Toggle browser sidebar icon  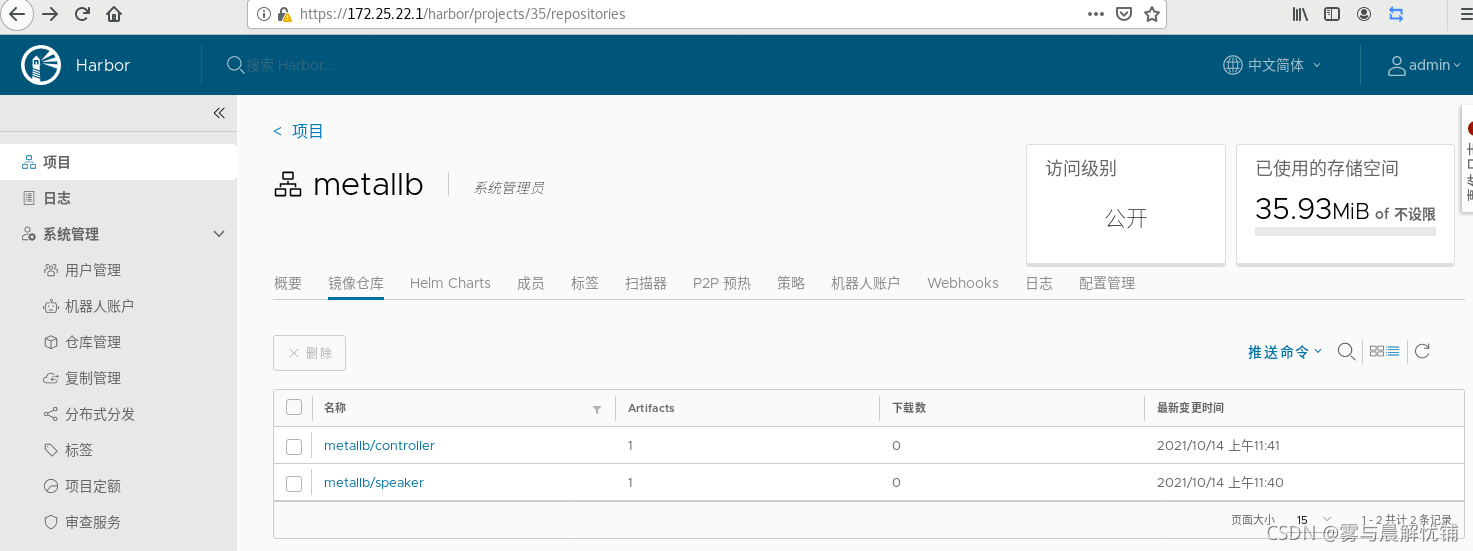click(1332, 14)
